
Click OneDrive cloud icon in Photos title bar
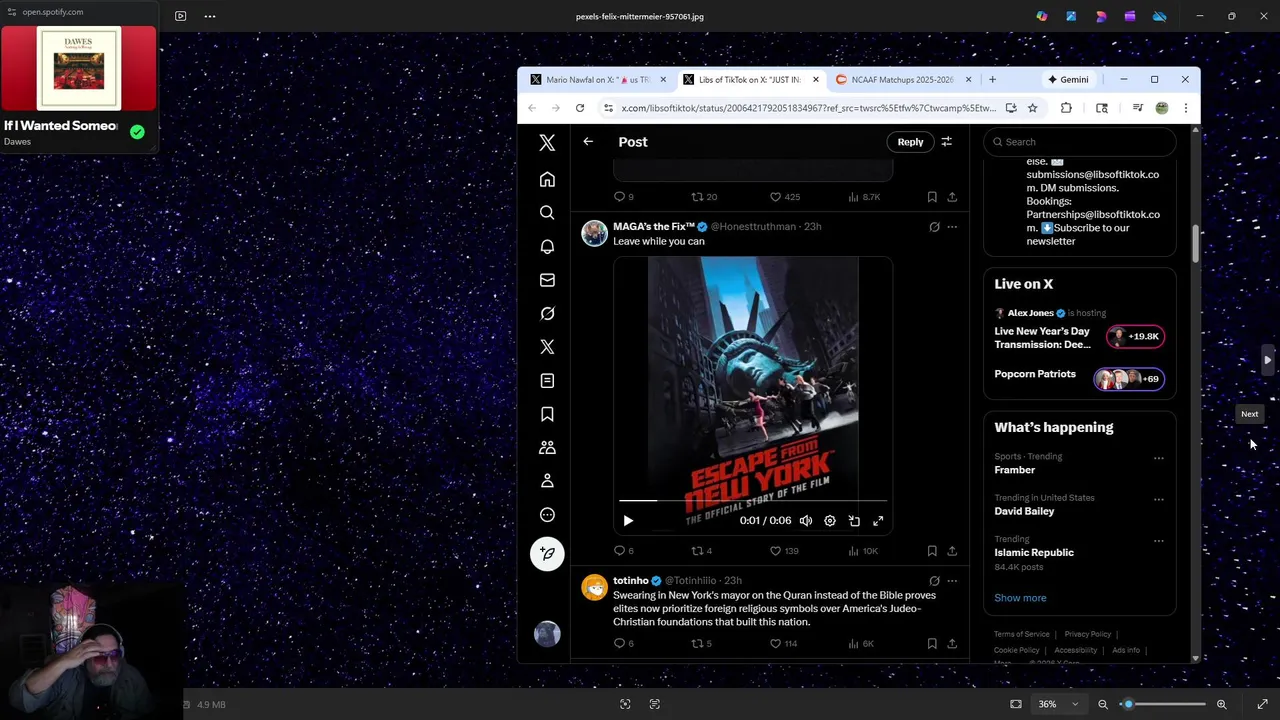1160,16
